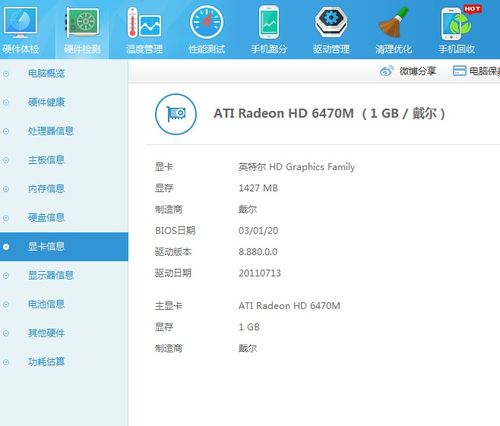Screen dimensions: 500x426
Task: Open 电池信息 sidebar entry
Action: (x=46, y=304)
